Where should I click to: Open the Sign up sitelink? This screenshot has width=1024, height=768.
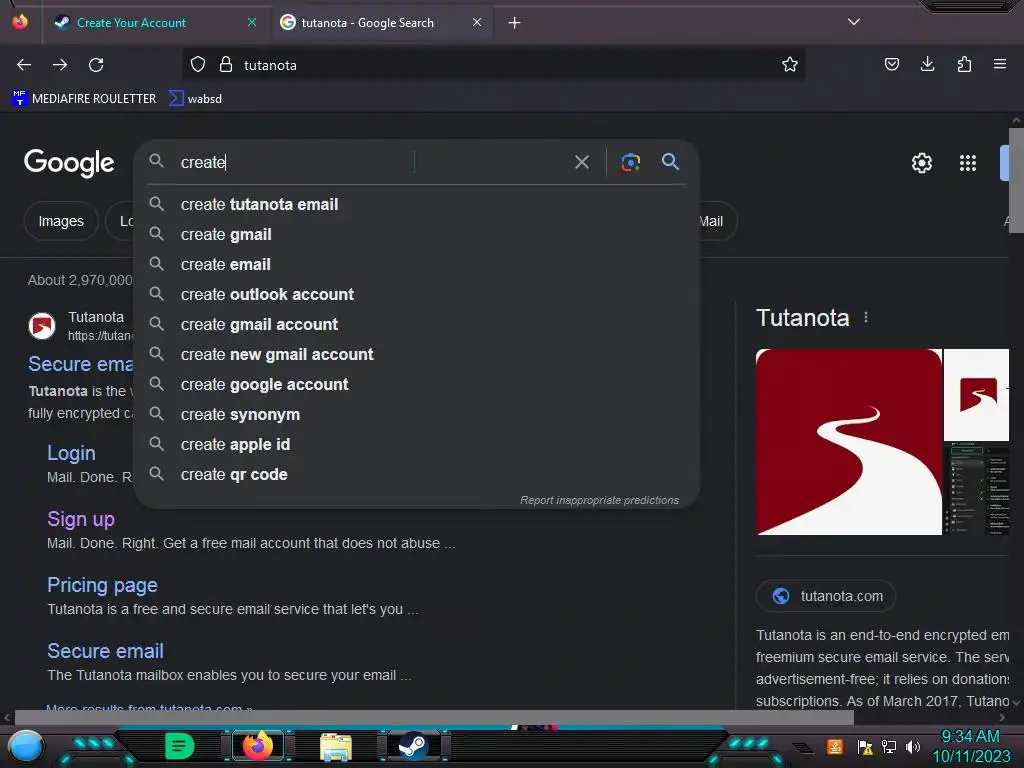pos(81,519)
